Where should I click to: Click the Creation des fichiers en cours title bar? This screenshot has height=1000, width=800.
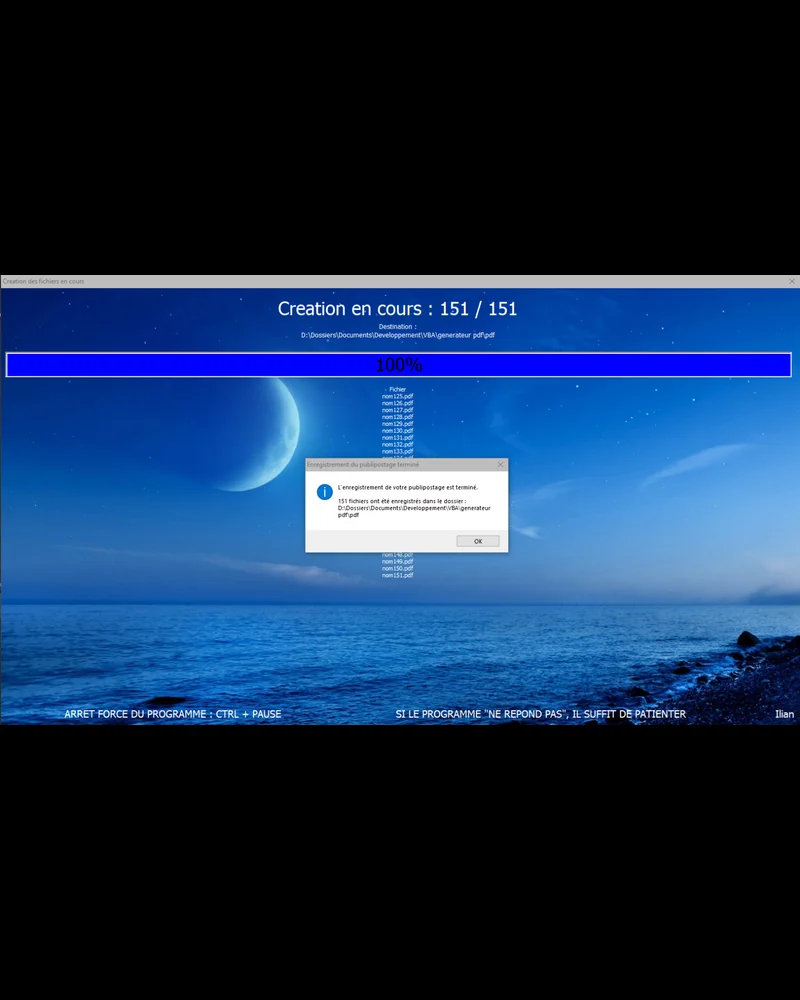click(x=42, y=281)
